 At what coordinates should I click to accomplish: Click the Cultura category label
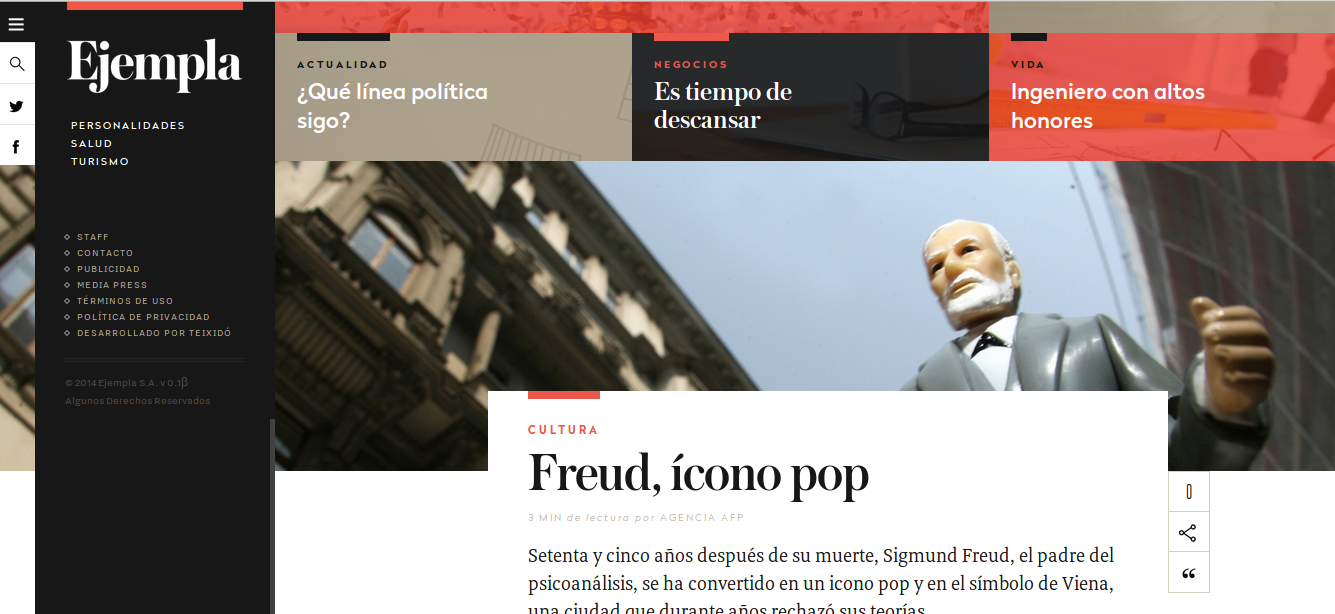click(563, 430)
